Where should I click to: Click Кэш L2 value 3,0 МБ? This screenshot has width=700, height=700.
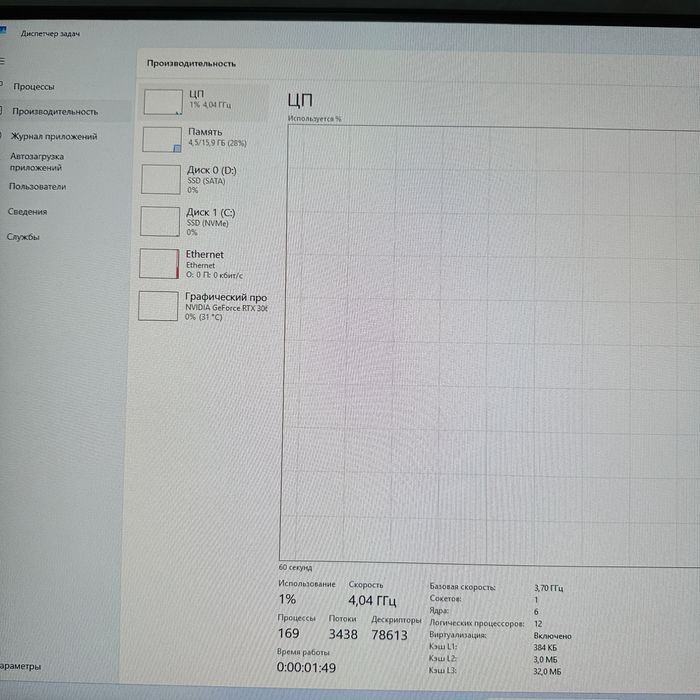545,659
